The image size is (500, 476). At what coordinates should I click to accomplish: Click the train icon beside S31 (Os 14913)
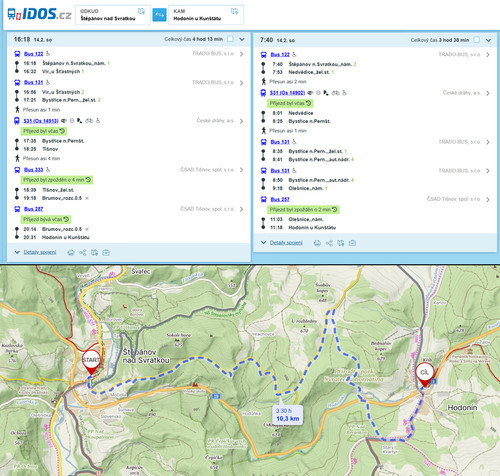tap(17, 121)
